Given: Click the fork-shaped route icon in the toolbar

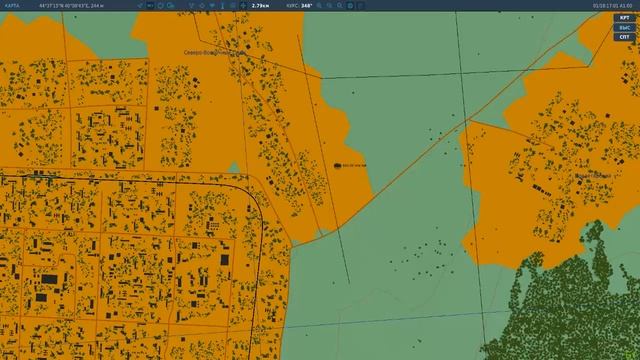Looking at the screenshot, I should [191, 6].
